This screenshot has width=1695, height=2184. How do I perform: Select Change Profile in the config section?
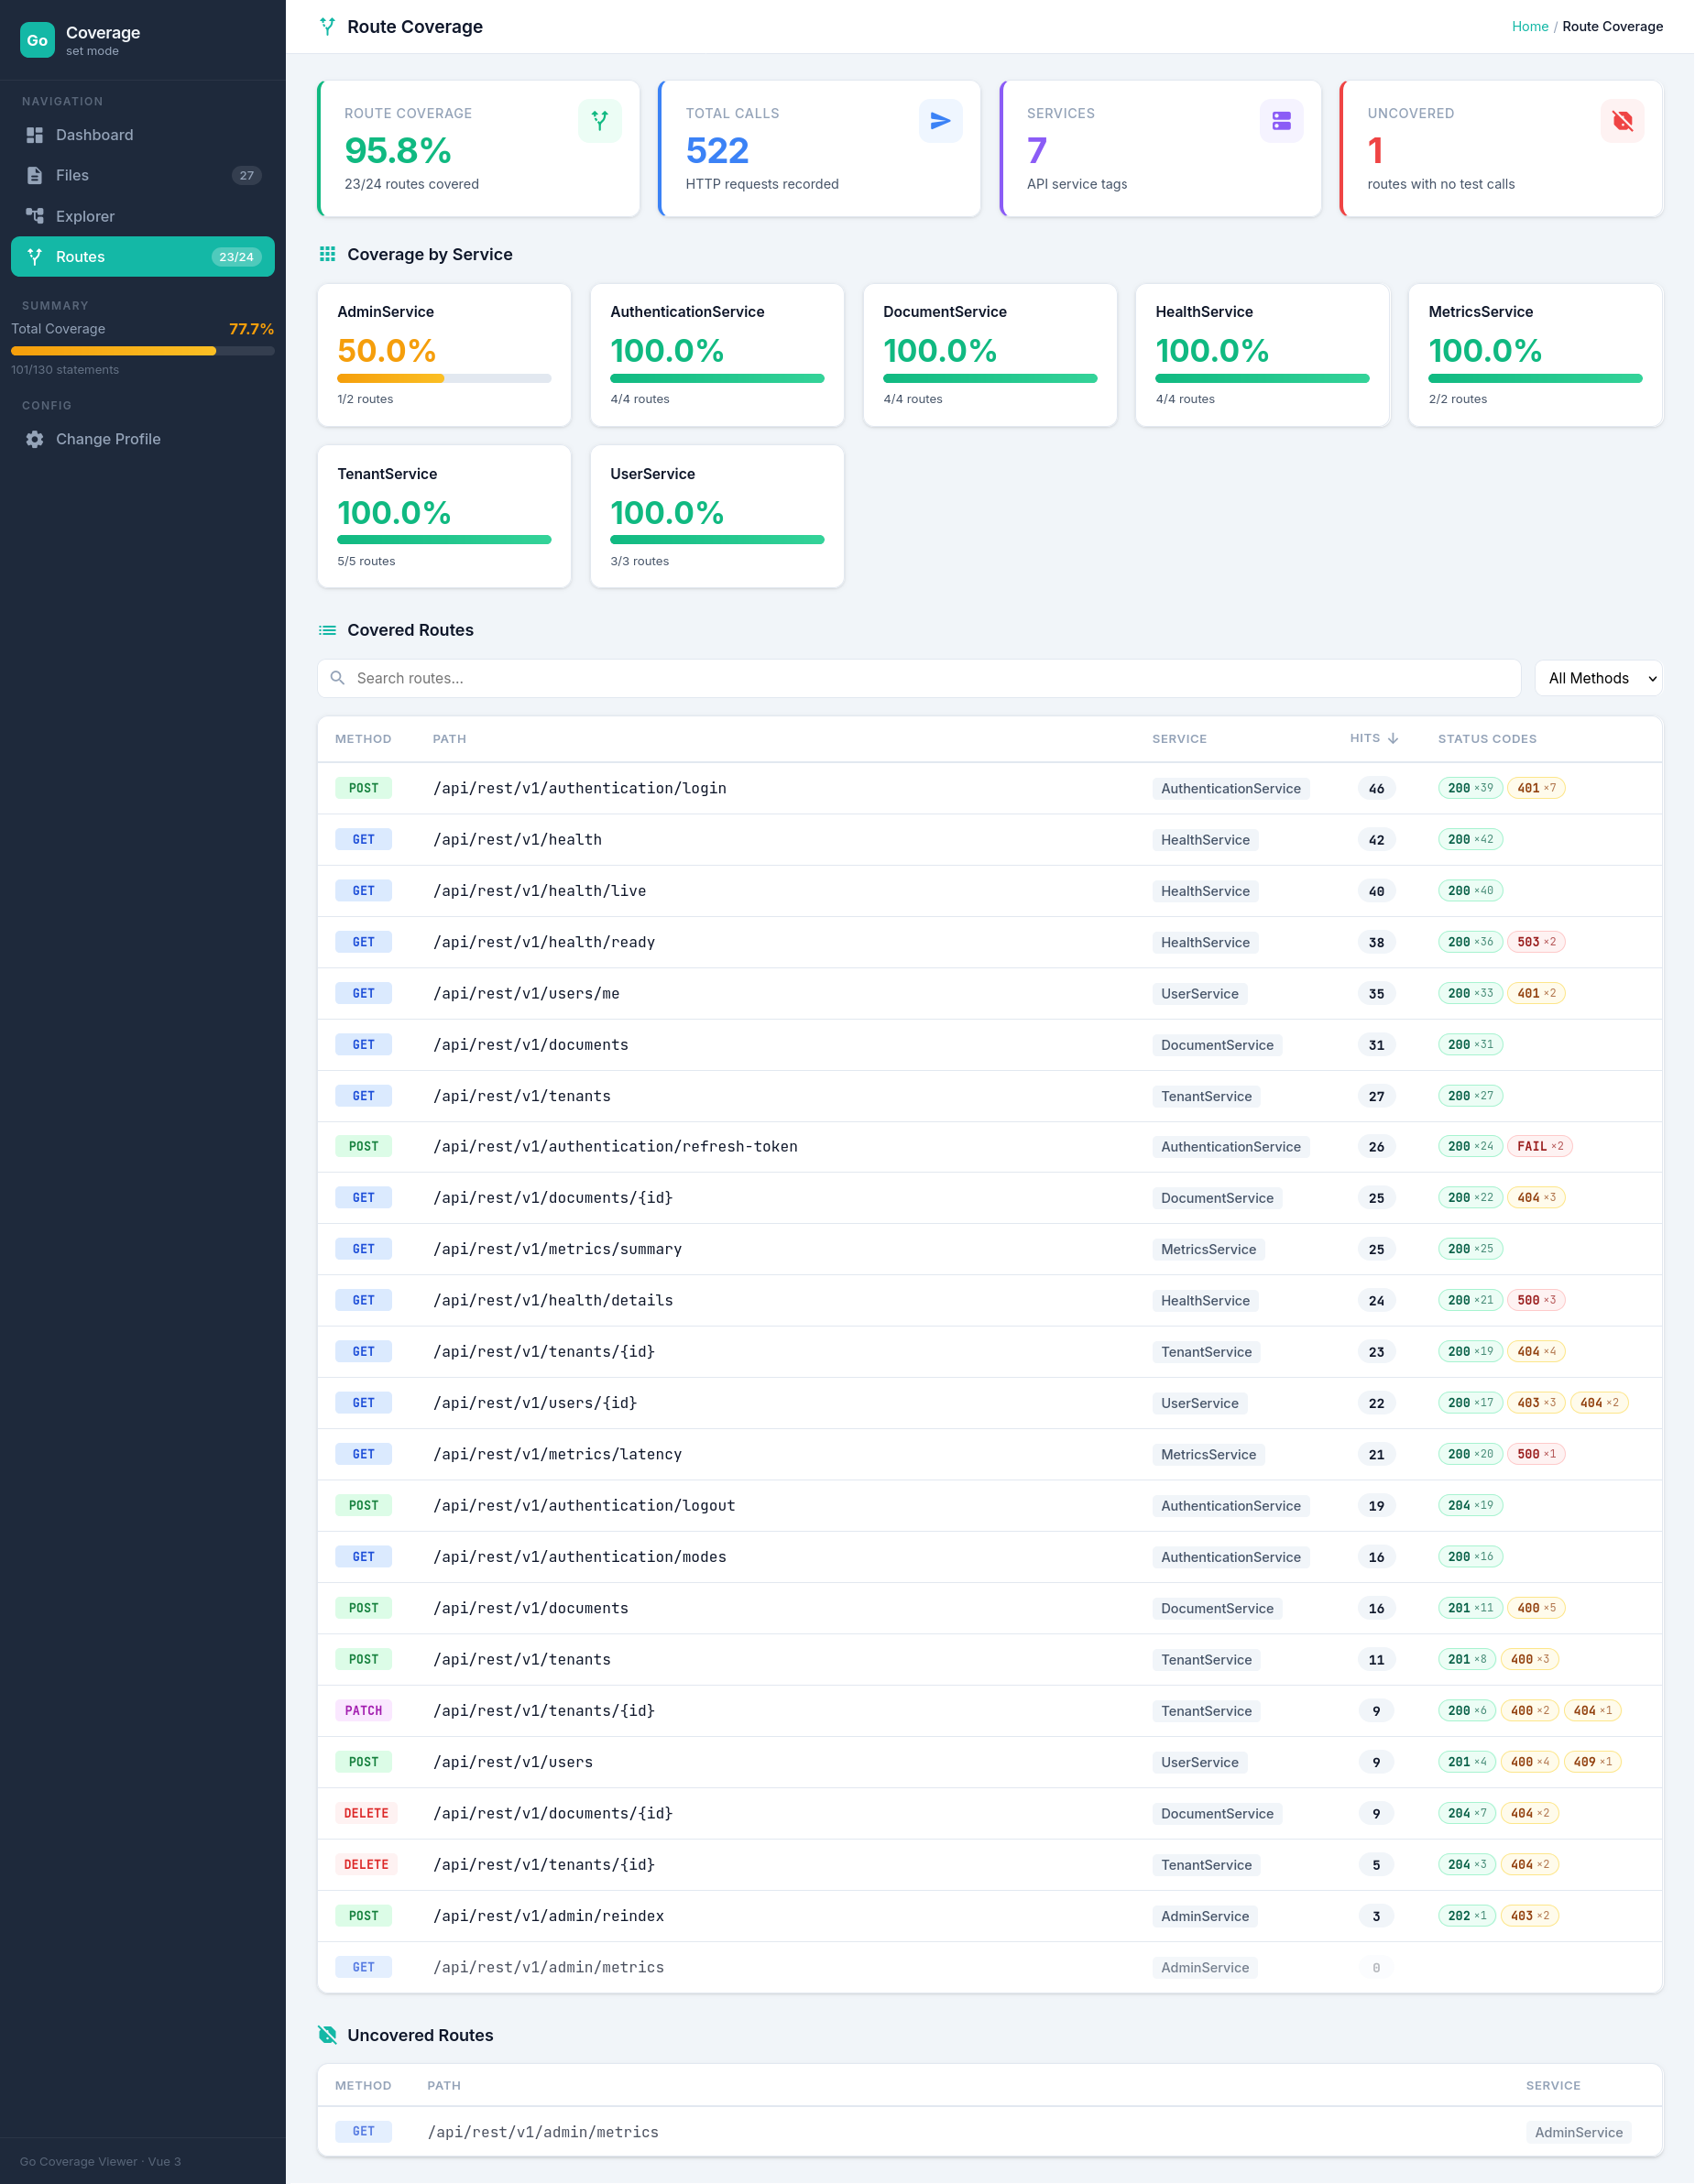pyautogui.click(x=108, y=439)
